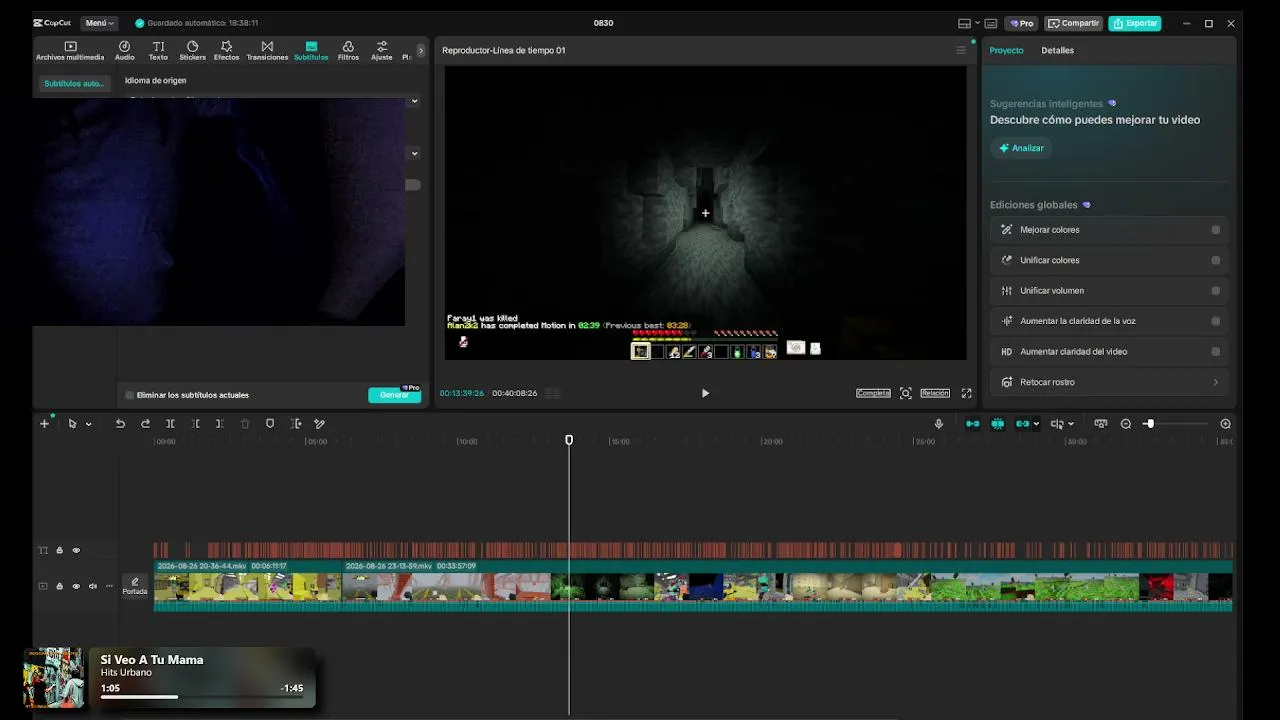Click the clip-with-arrow icon beside the marker tool
Viewport: 1280px width, 720px height.
click(295, 424)
